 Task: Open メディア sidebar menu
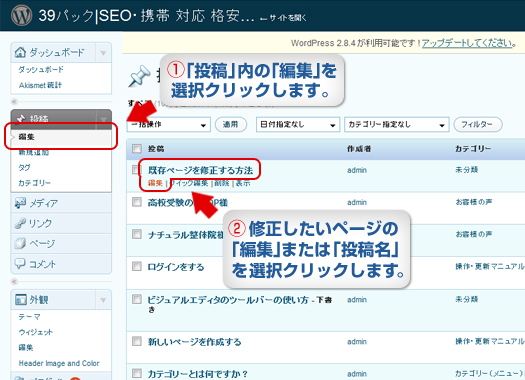pyautogui.click(x=44, y=203)
